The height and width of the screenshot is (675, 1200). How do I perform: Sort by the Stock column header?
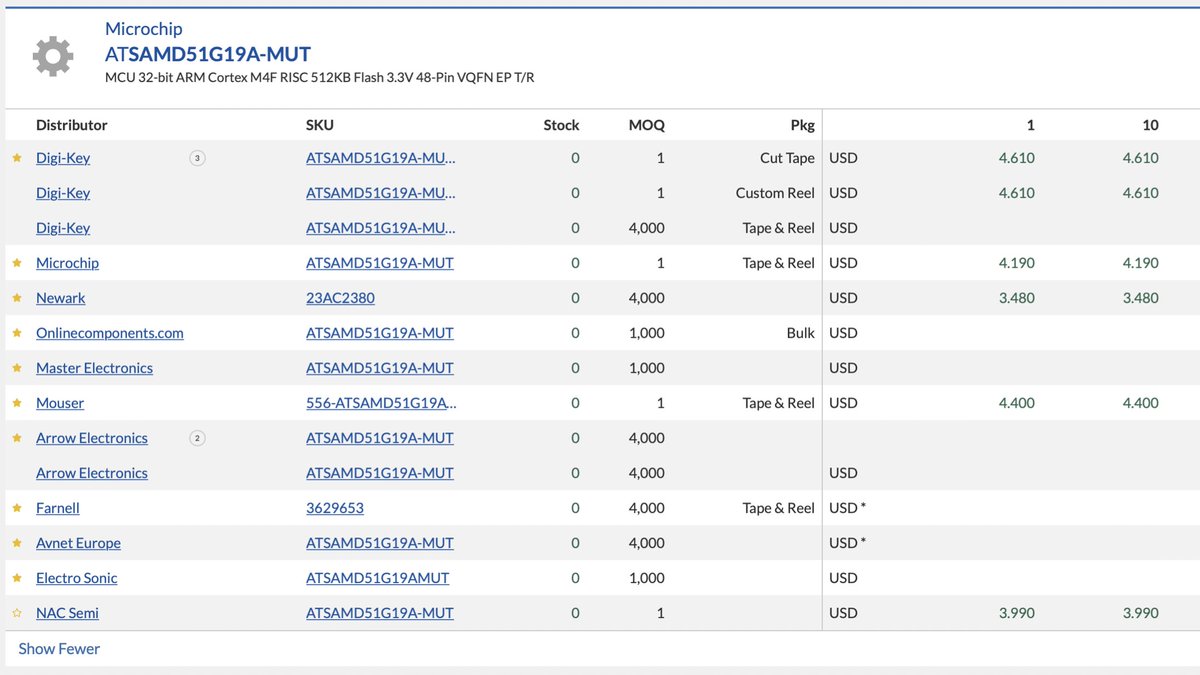click(561, 125)
